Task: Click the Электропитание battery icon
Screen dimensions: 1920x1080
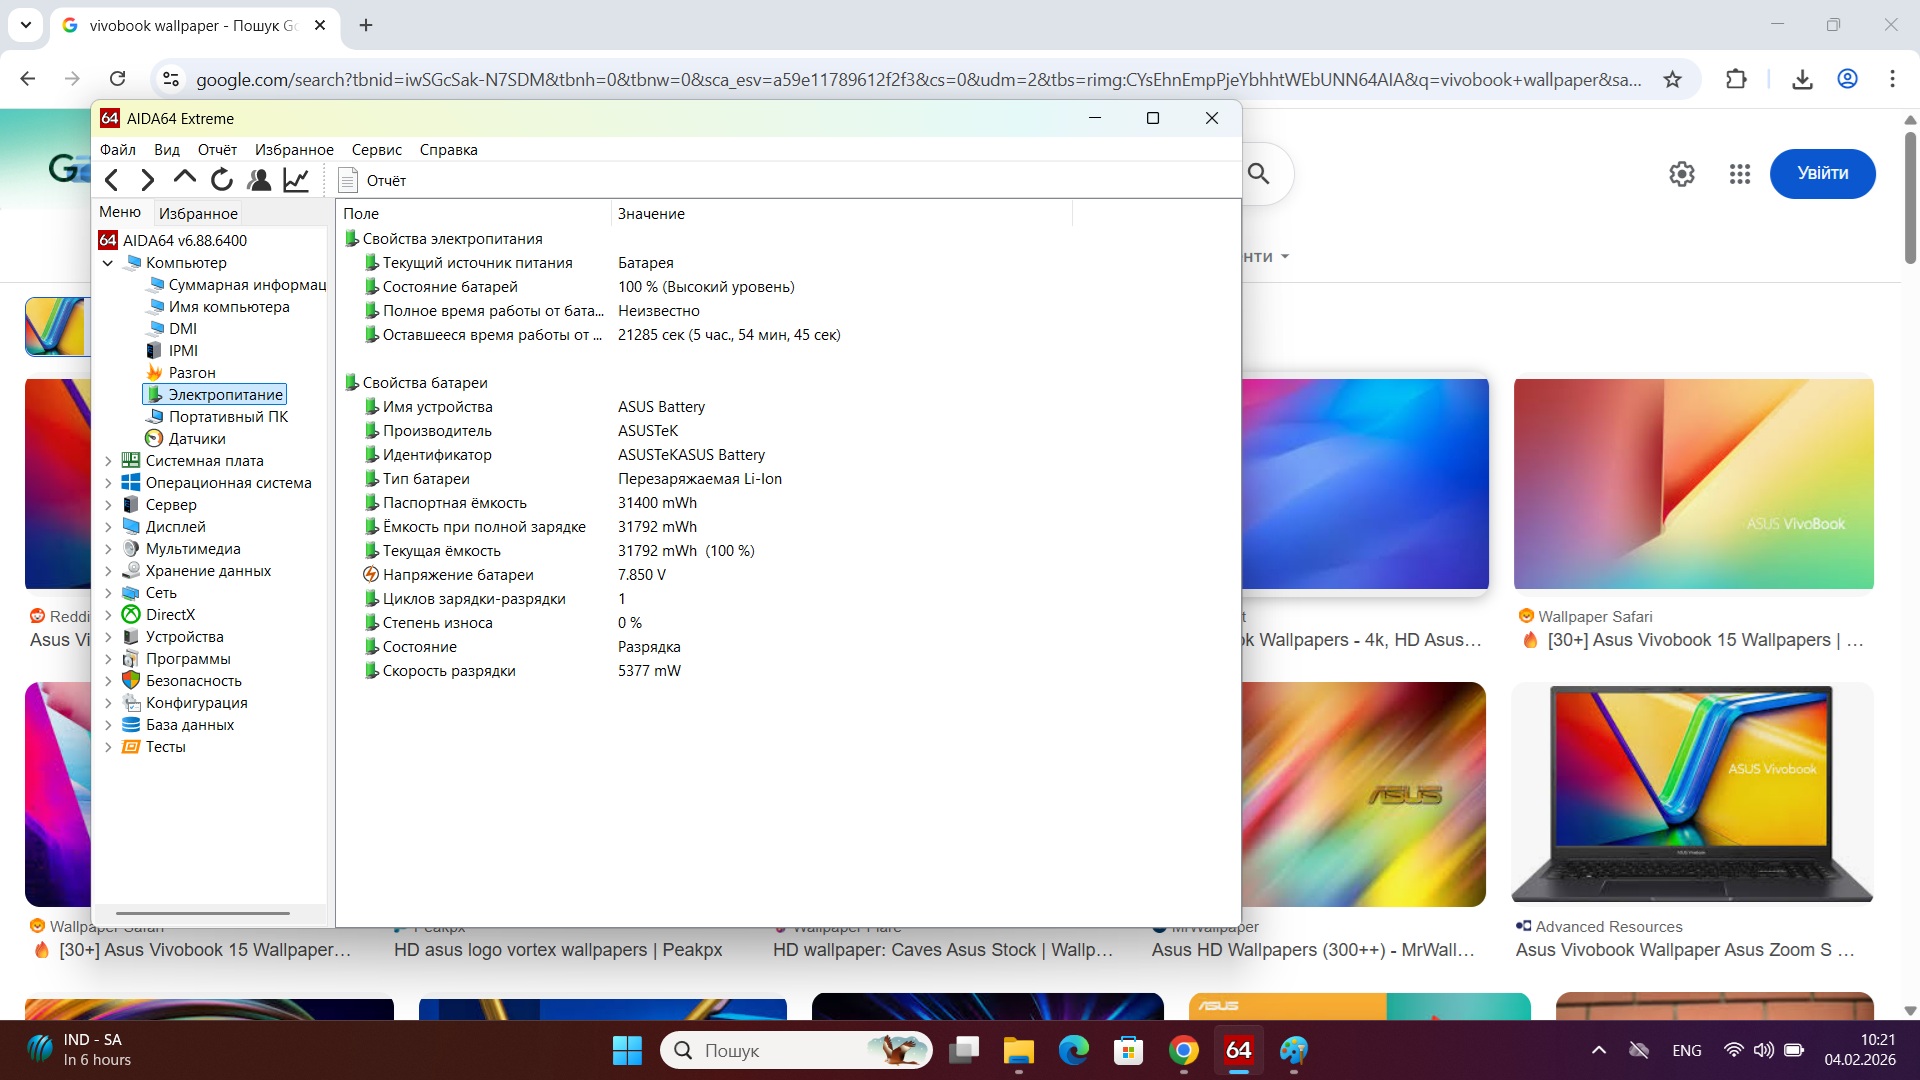Action: pos(157,394)
